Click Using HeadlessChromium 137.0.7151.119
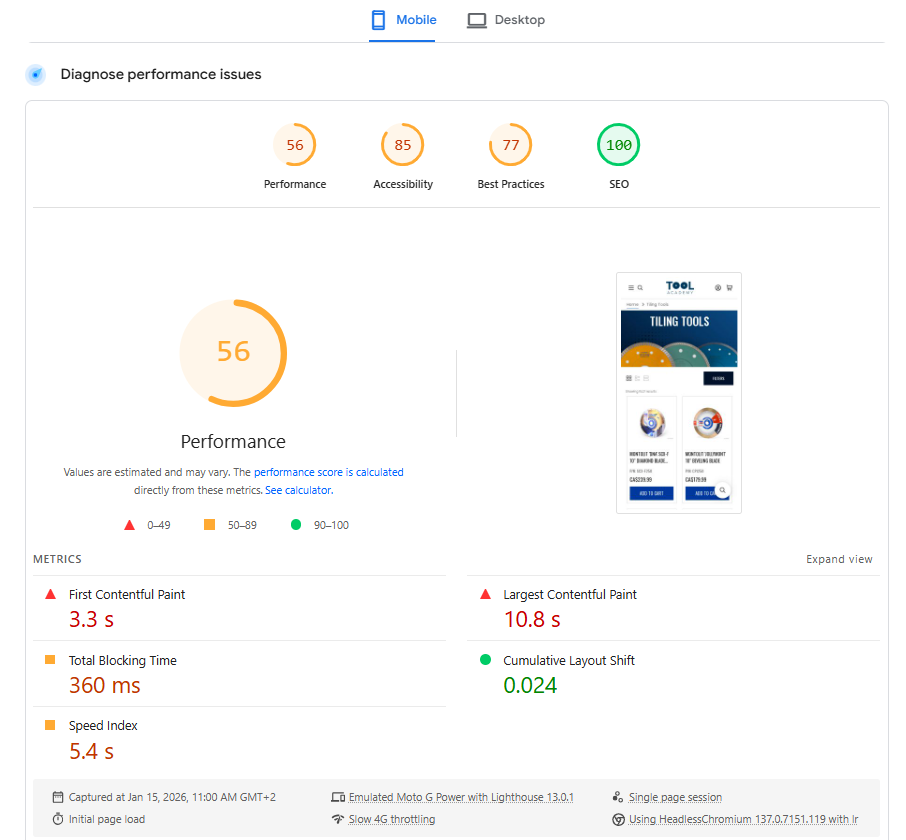906x840 pixels. coord(743,819)
